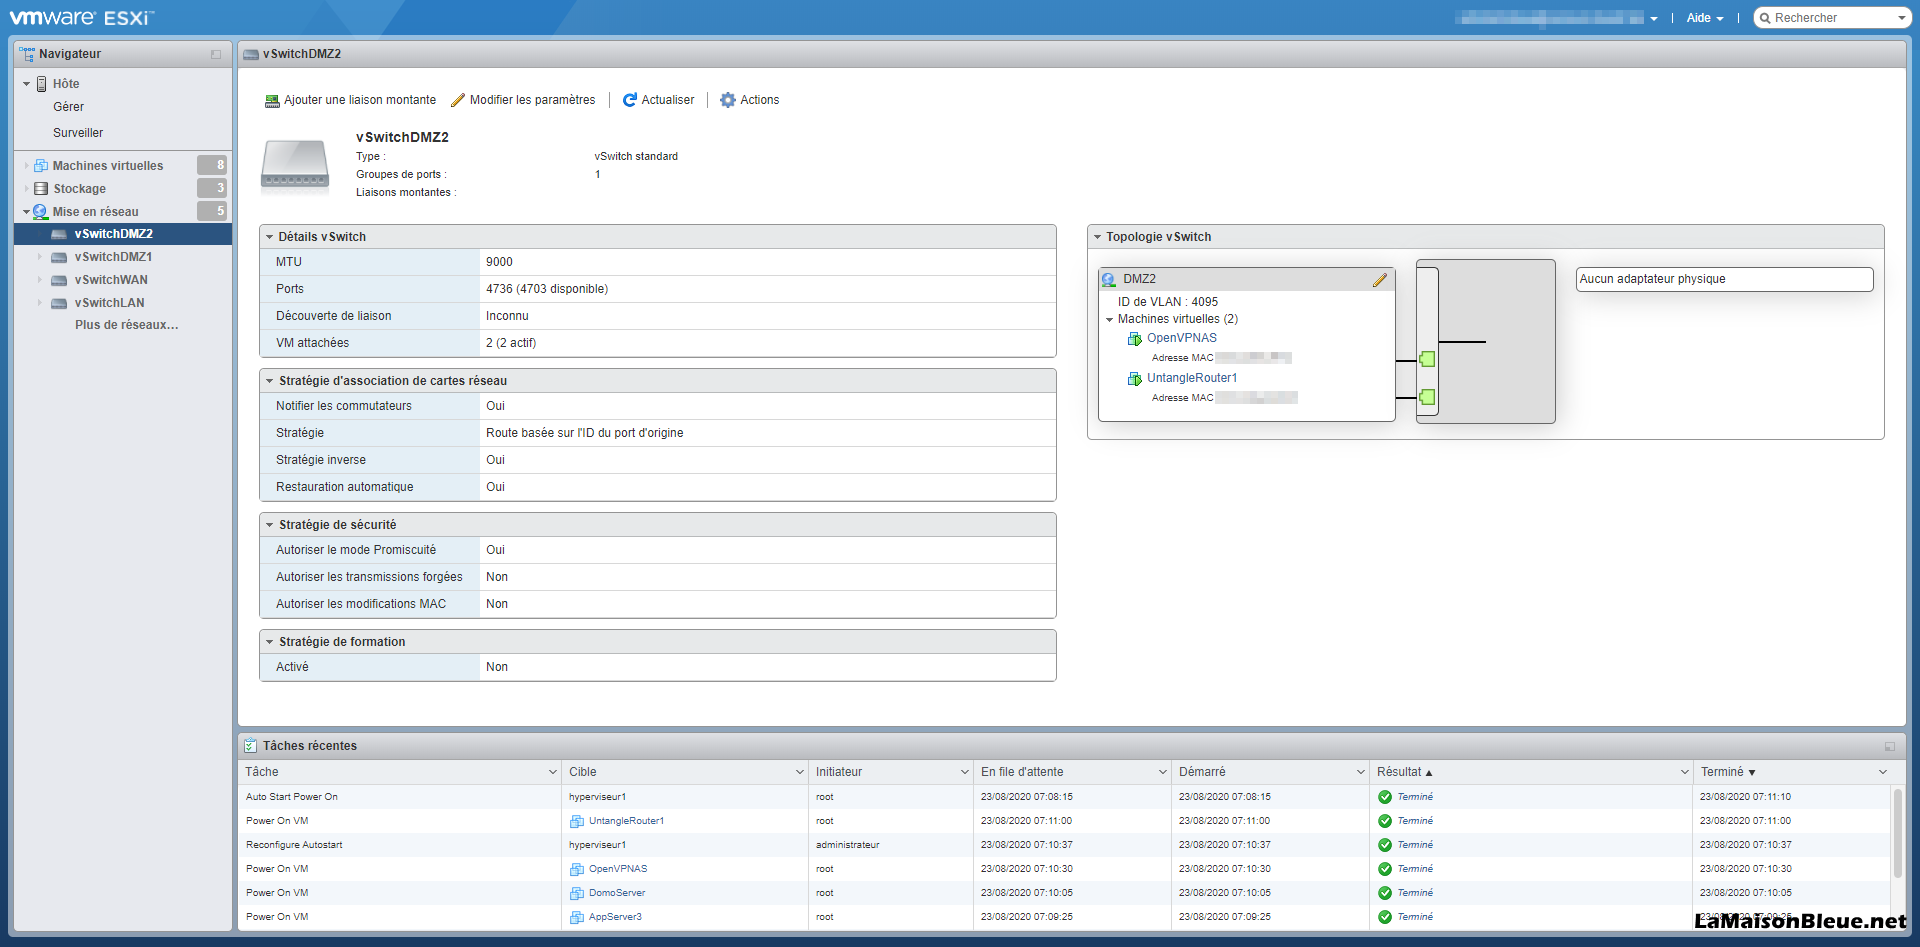The height and width of the screenshot is (947, 1920).
Task: Click the AppServer3 VM icon in tasks list
Action: pos(577,918)
